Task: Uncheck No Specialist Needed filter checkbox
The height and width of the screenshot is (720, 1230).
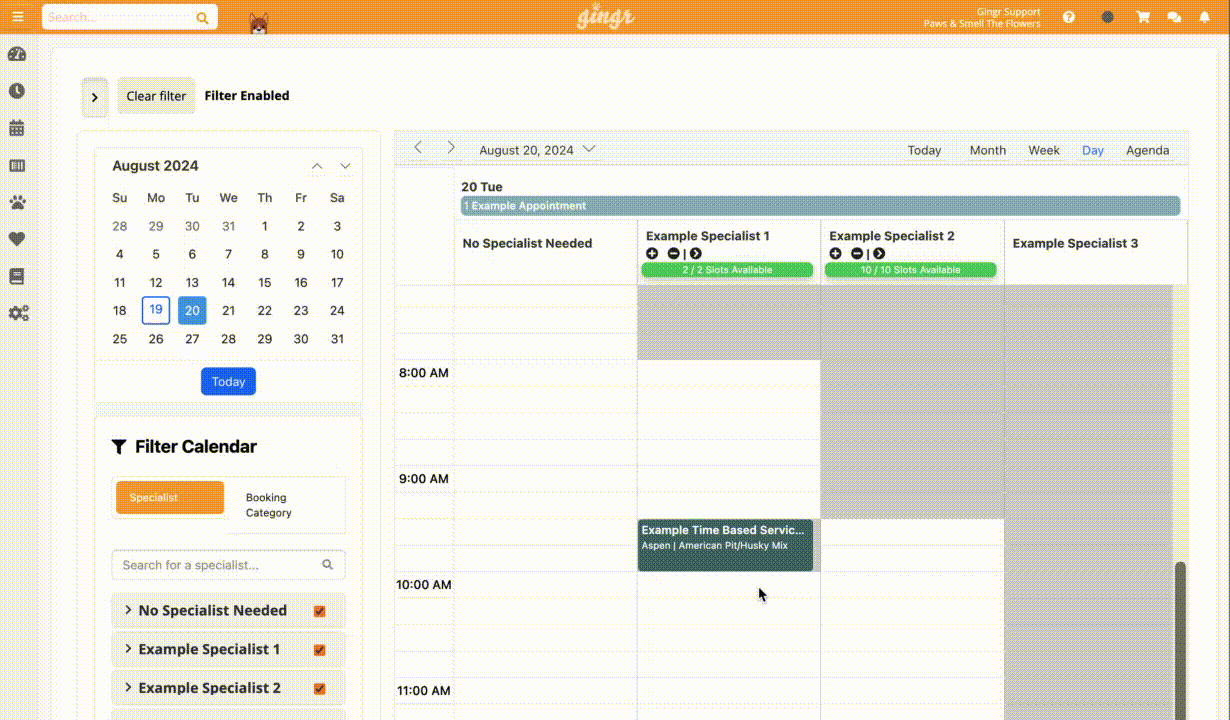Action: point(320,611)
